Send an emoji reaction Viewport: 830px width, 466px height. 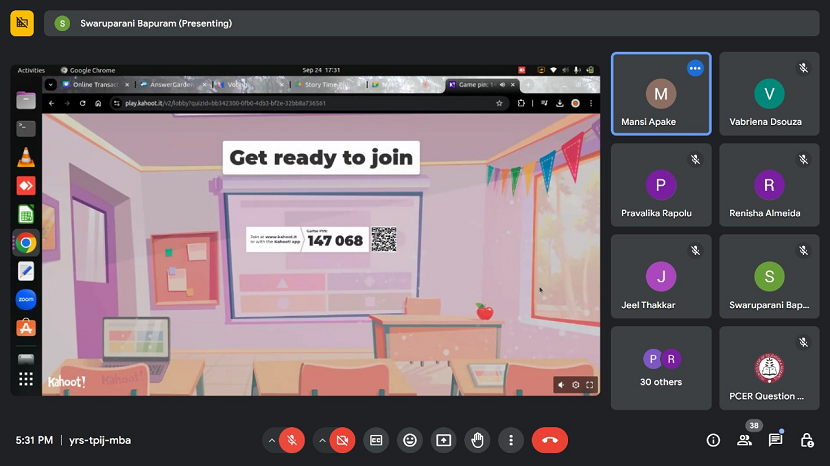(410, 440)
